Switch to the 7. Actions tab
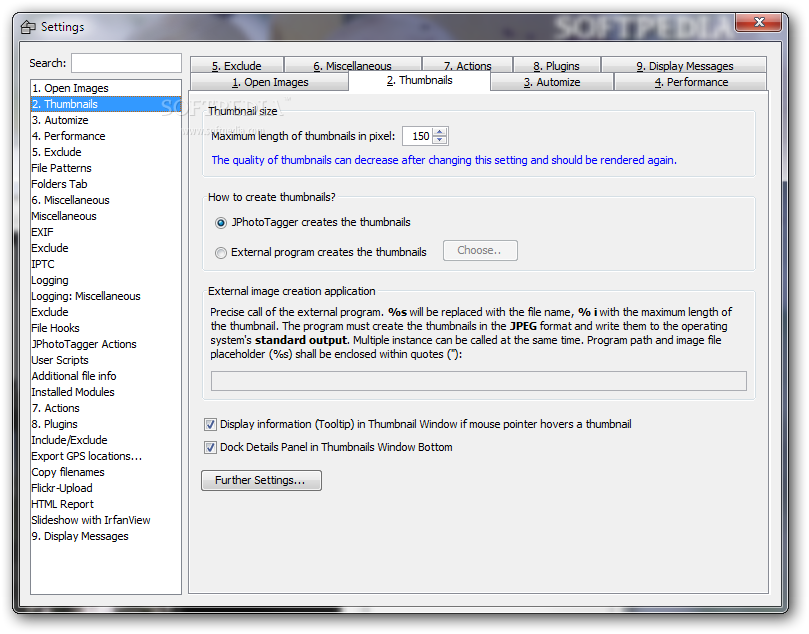This screenshot has height=634, width=809. point(467,66)
